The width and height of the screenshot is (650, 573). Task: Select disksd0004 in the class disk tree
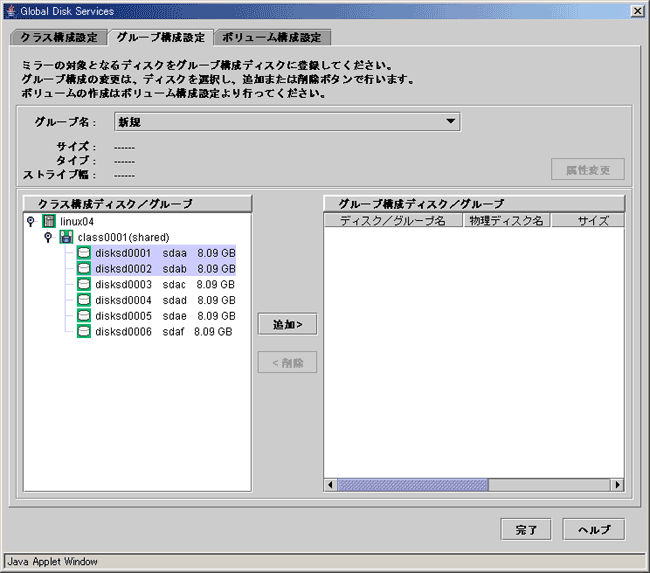pos(123,300)
